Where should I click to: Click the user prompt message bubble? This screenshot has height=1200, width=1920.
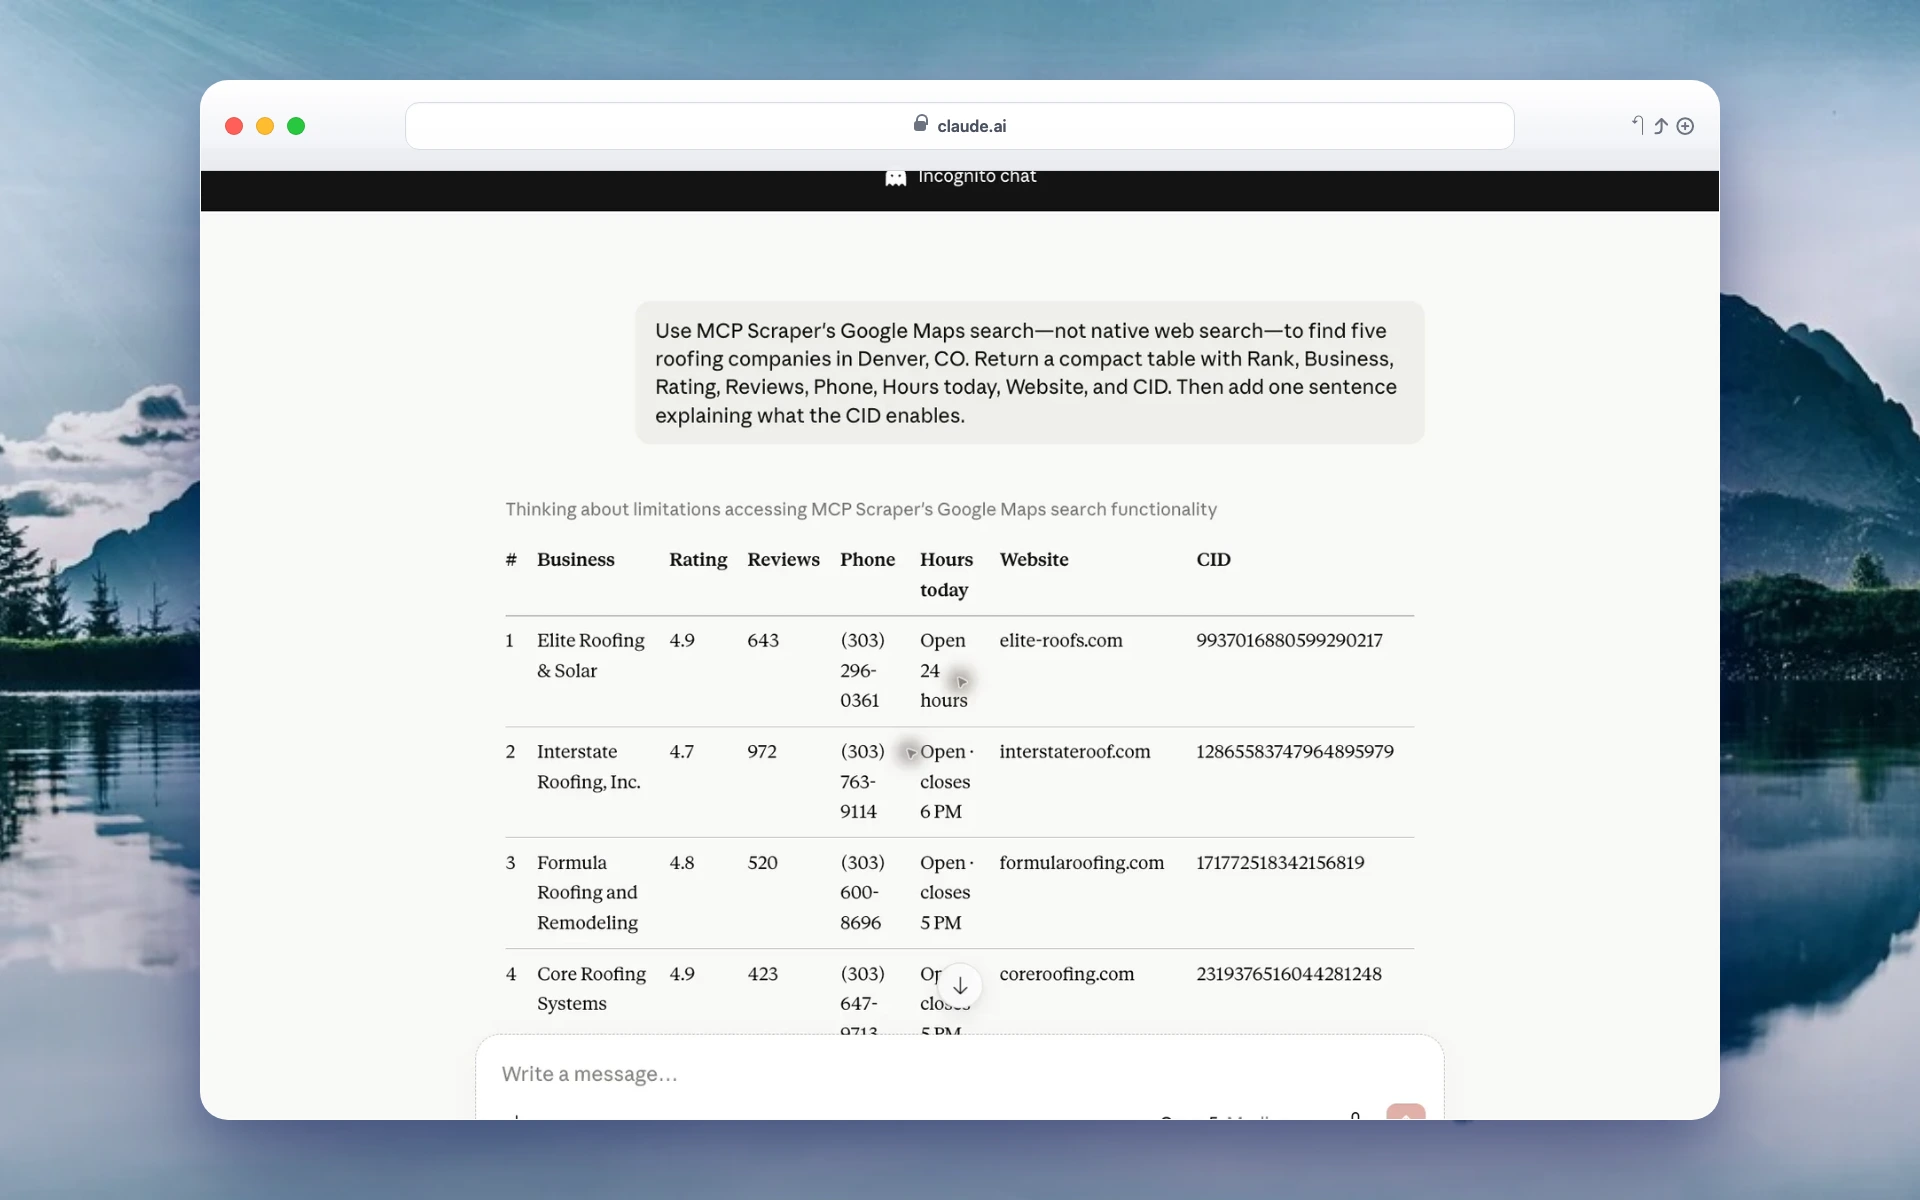pos(1029,372)
